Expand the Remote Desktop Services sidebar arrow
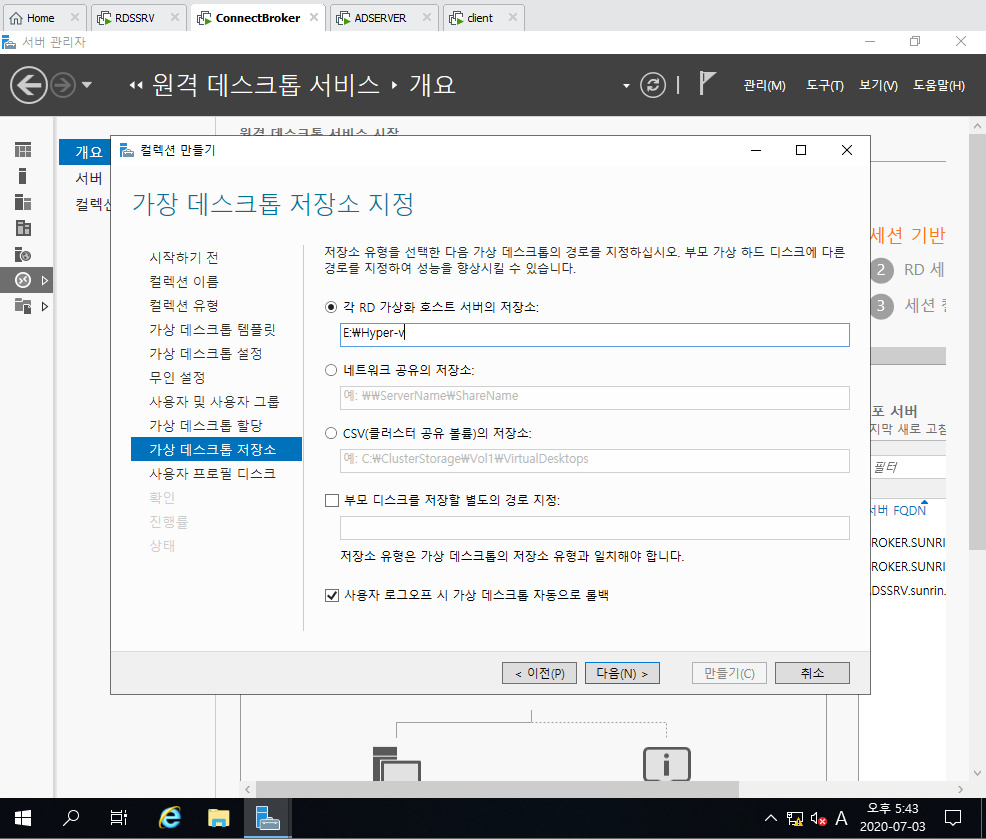The width and height of the screenshot is (986, 839). (x=45, y=281)
